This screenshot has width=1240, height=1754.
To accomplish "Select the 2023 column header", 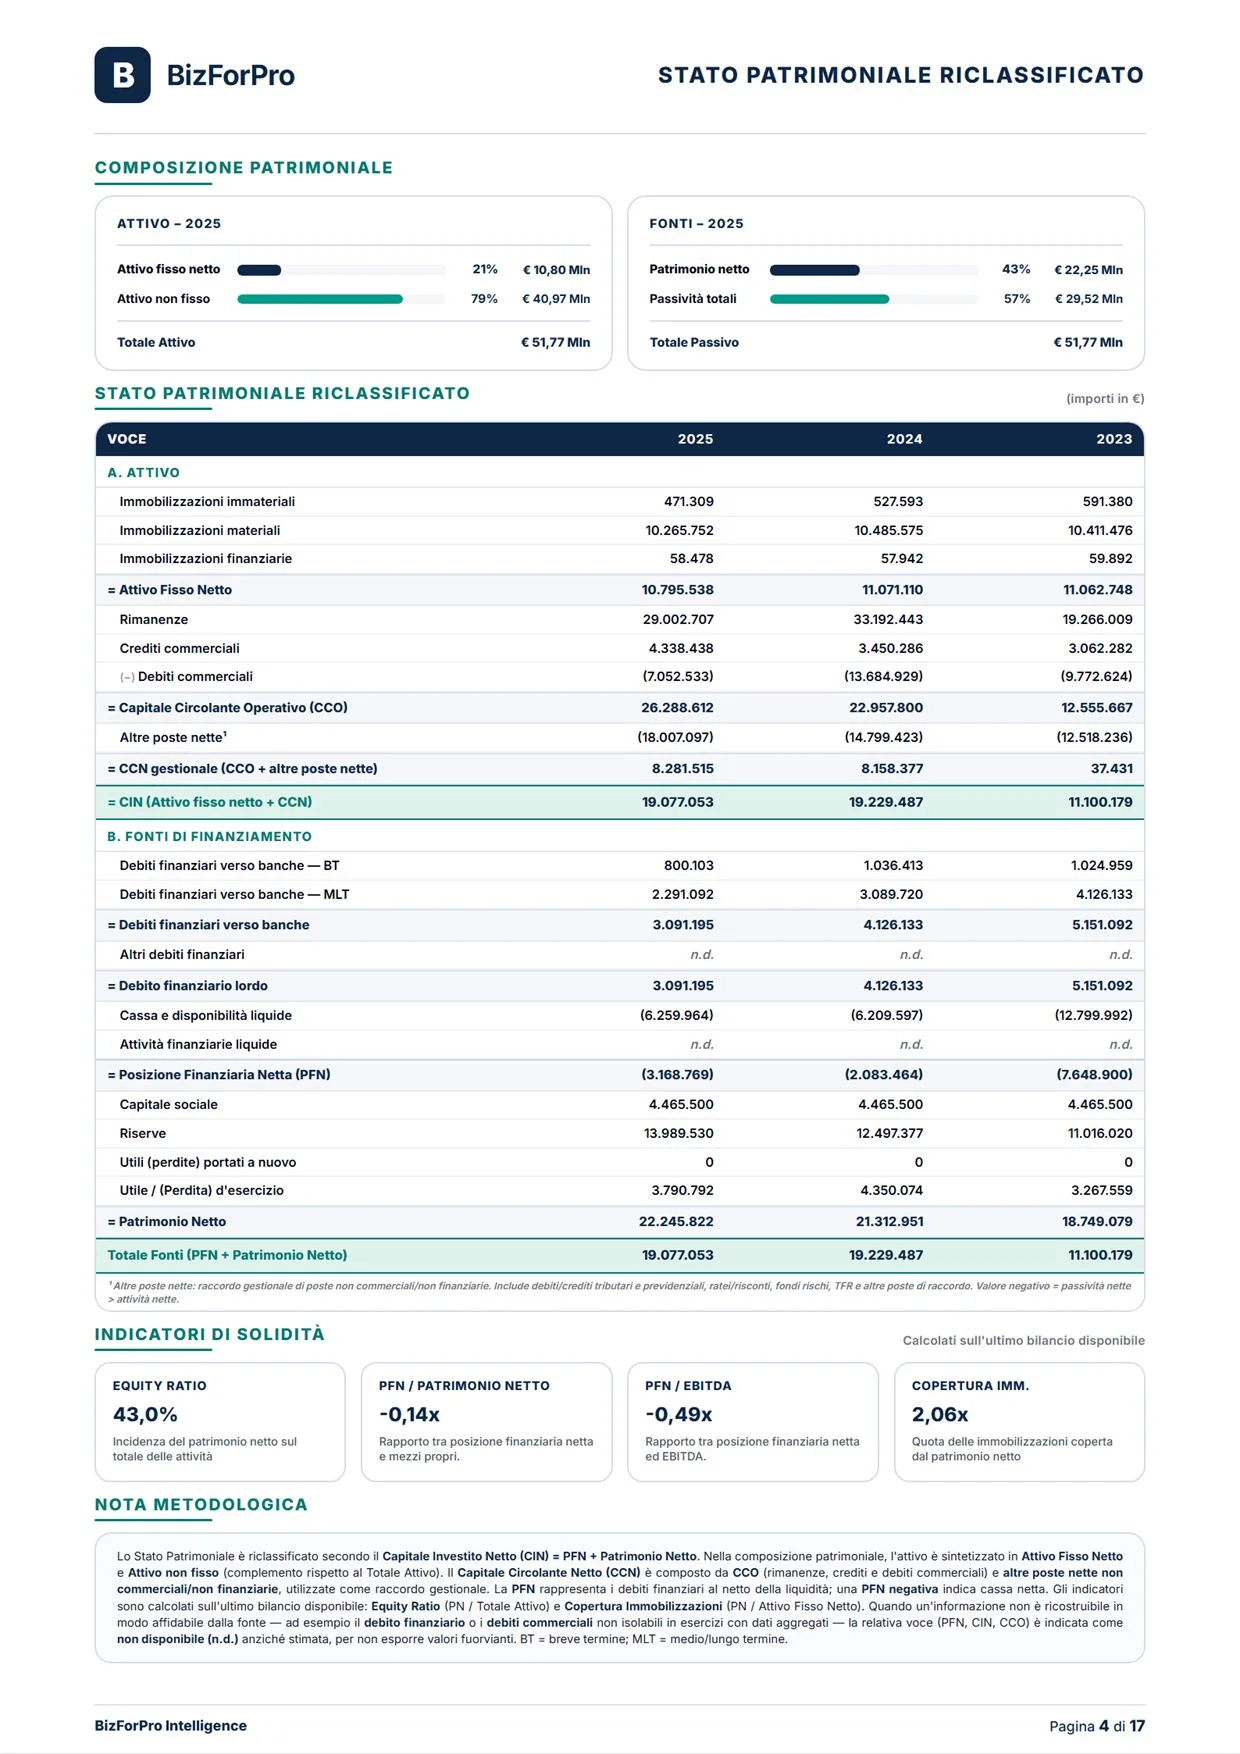I will point(1114,439).
